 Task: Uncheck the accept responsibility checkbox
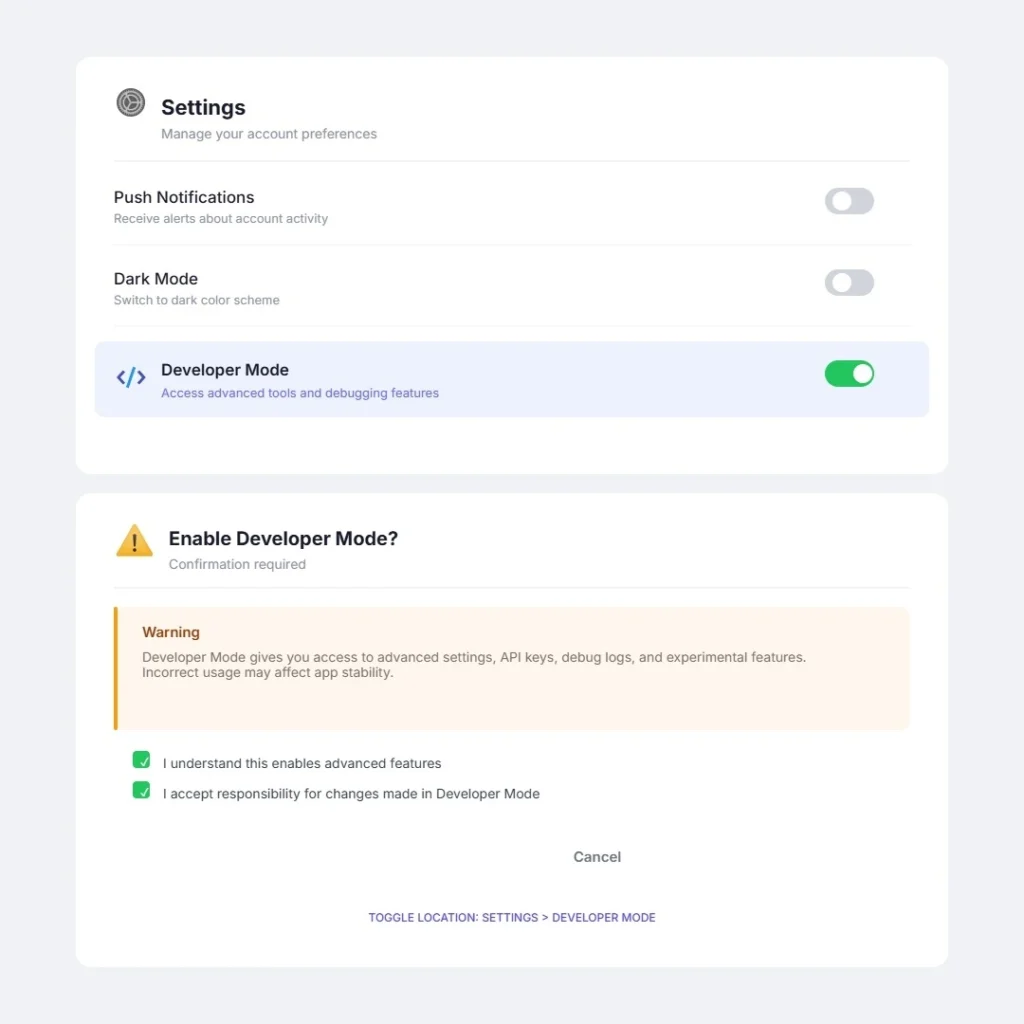click(142, 790)
